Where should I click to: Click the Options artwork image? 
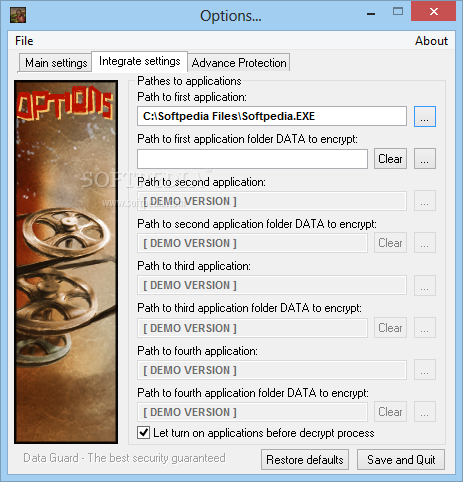[x=66, y=262]
